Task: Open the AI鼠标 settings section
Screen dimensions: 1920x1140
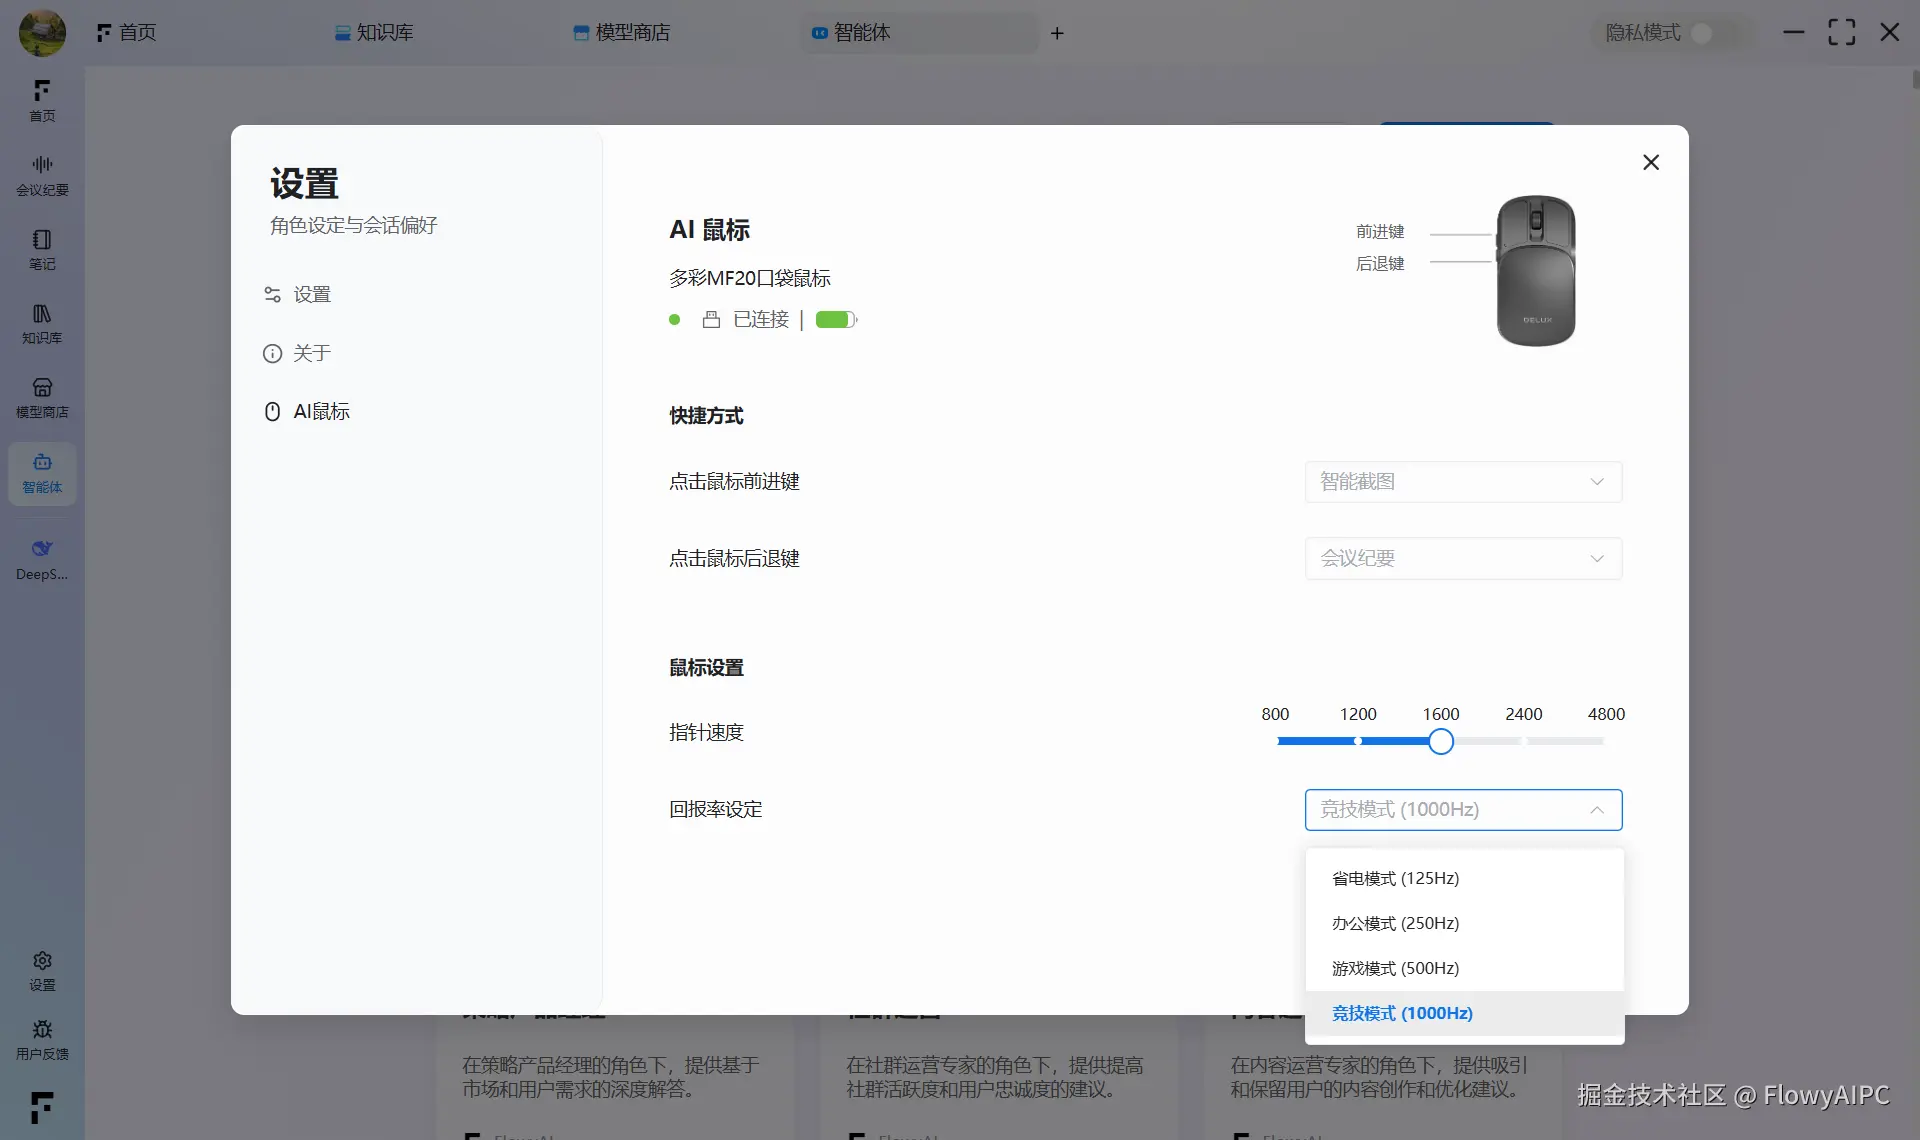Action: (320, 412)
